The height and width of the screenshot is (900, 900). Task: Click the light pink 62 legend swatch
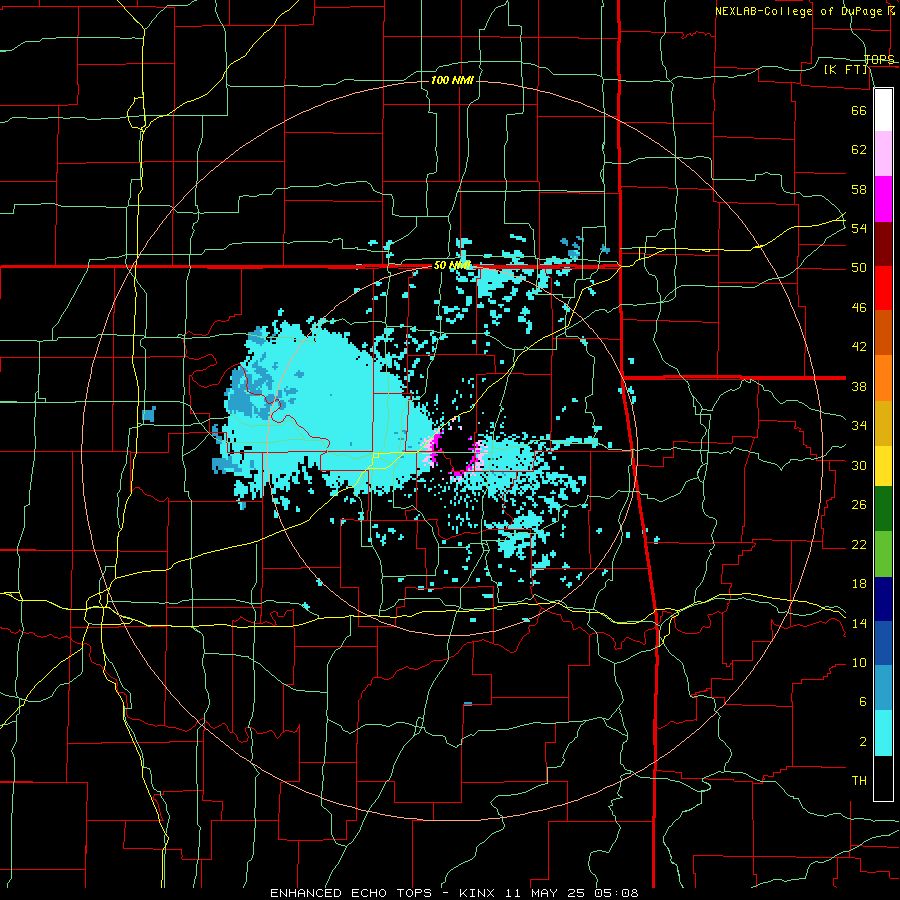coord(883,153)
